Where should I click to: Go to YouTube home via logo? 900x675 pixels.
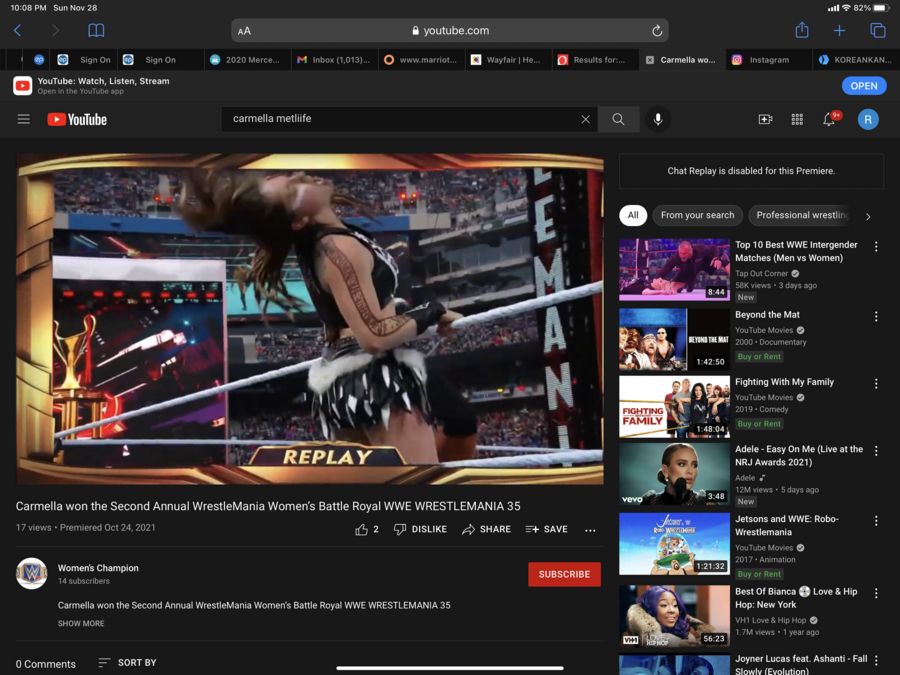77,119
